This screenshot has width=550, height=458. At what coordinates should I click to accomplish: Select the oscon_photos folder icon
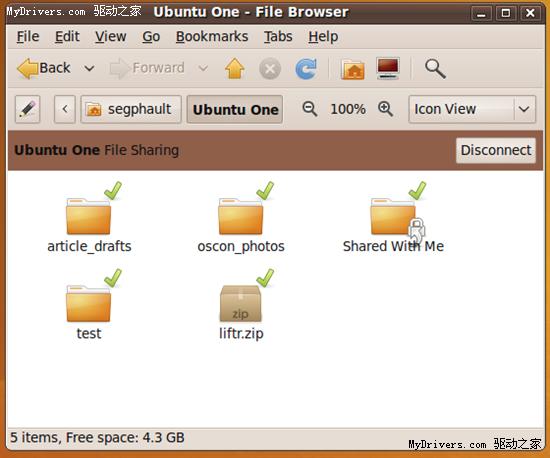coord(241,216)
